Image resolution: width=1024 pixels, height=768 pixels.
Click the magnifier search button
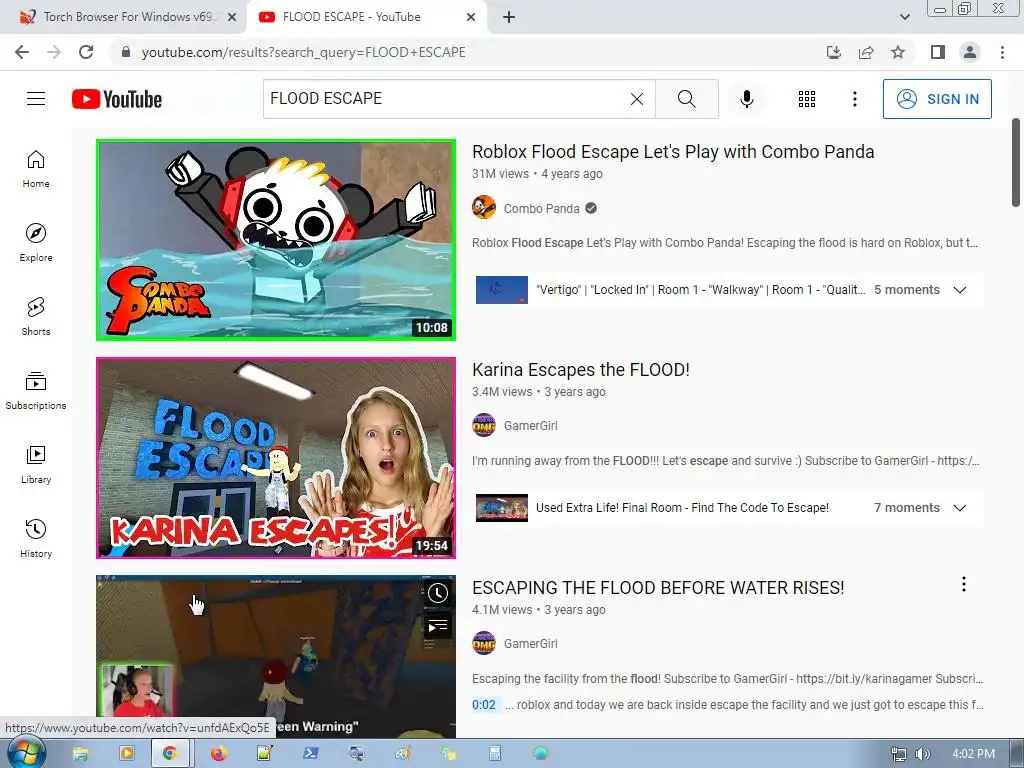pyautogui.click(x=686, y=99)
